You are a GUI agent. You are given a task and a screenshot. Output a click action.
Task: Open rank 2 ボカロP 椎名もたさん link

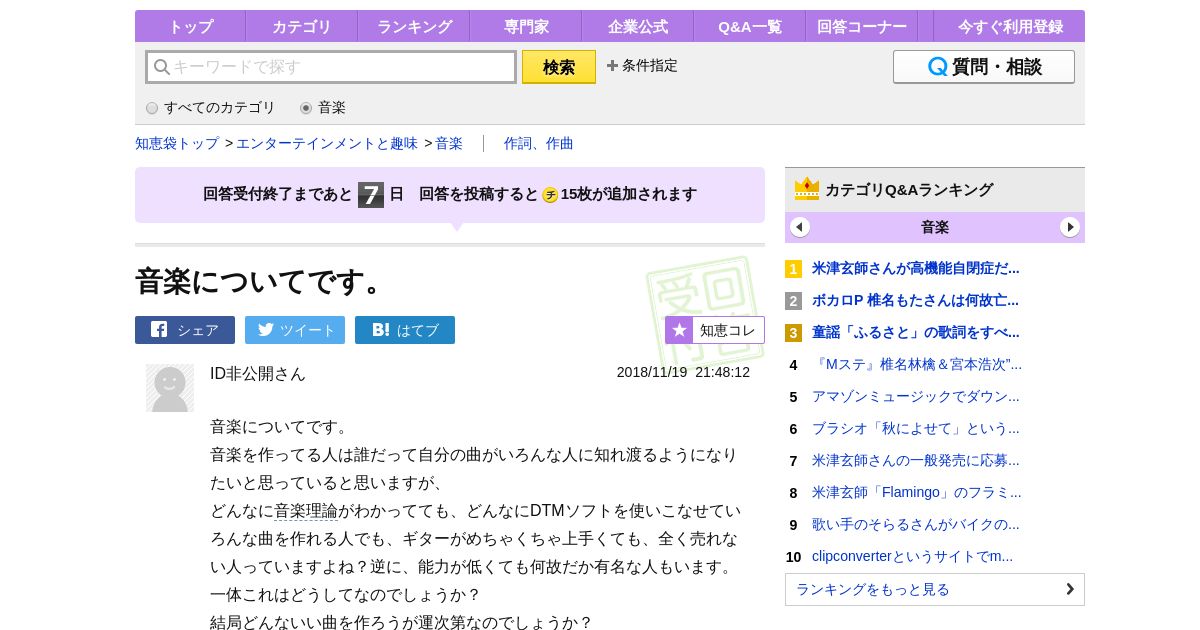(915, 300)
